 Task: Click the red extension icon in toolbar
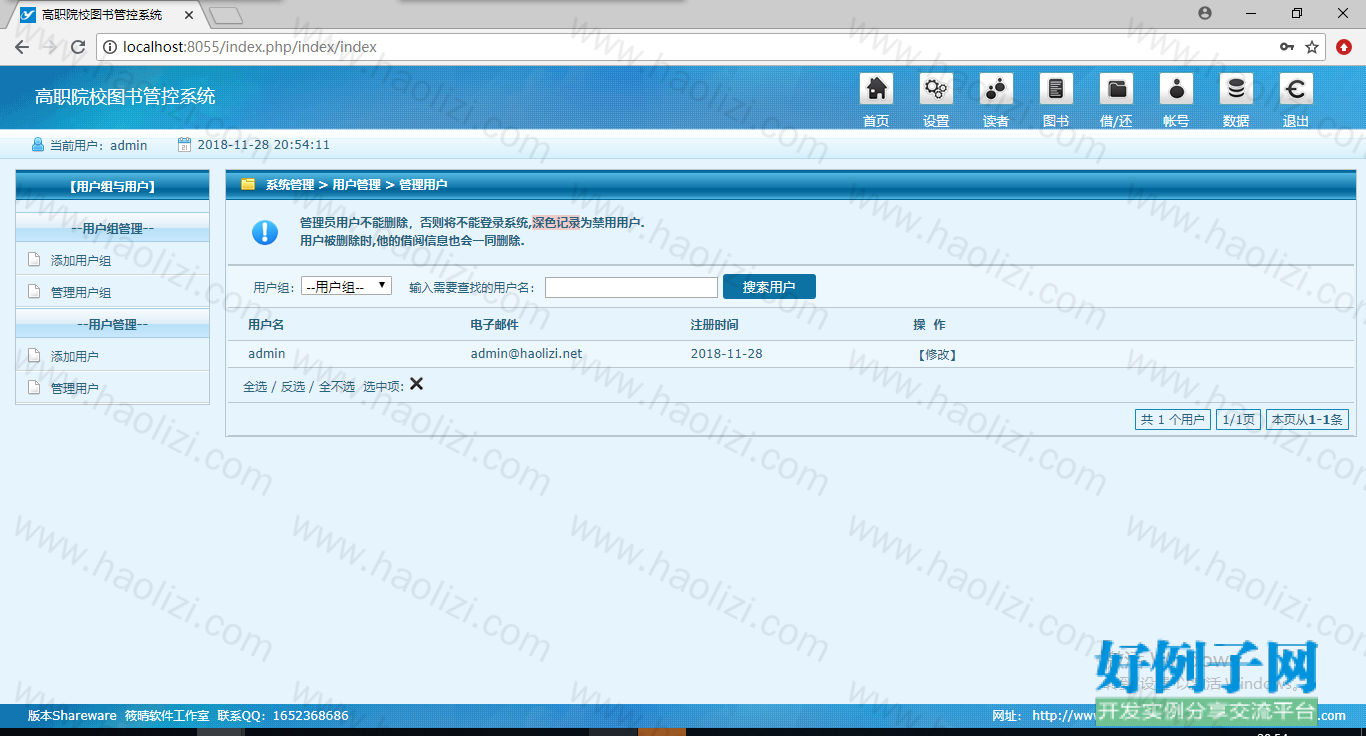(x=1345, y=47)
